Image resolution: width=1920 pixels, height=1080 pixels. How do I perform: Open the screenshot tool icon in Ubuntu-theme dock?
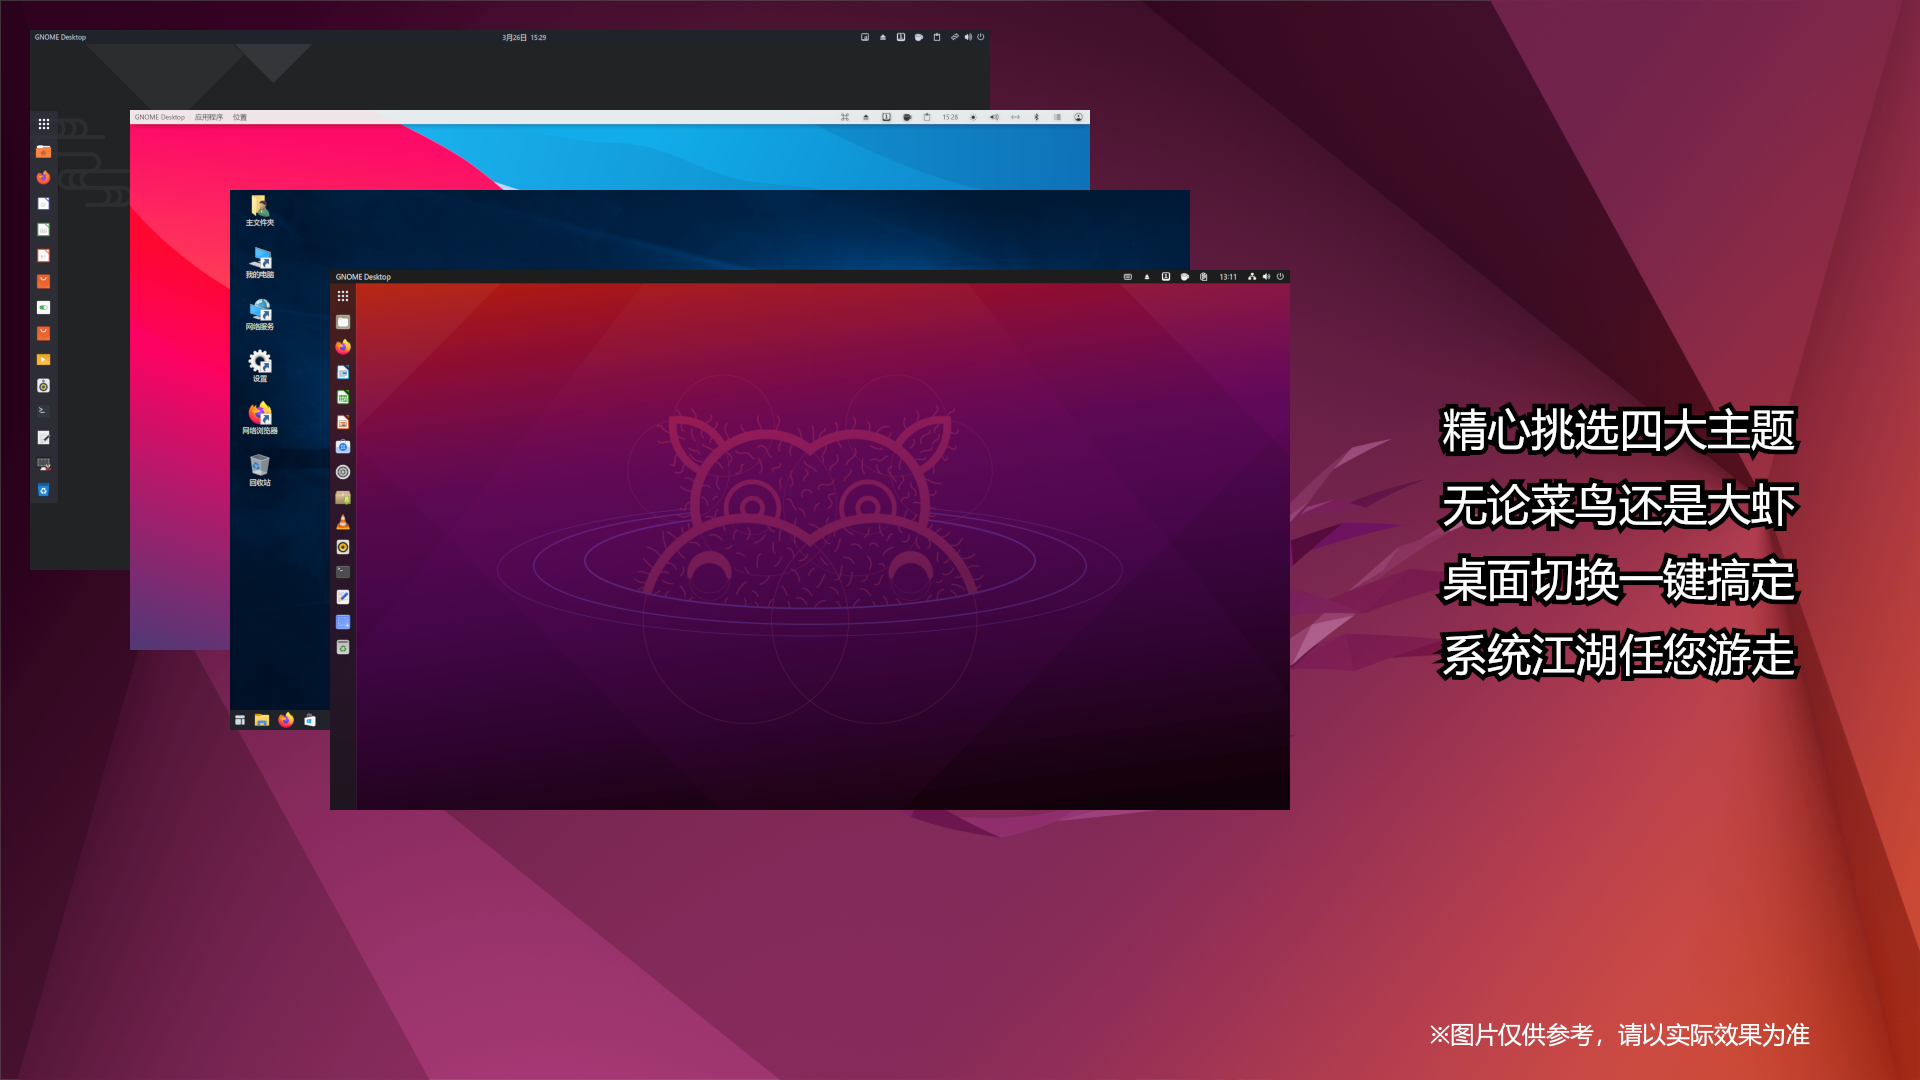(x=343, y=622)
